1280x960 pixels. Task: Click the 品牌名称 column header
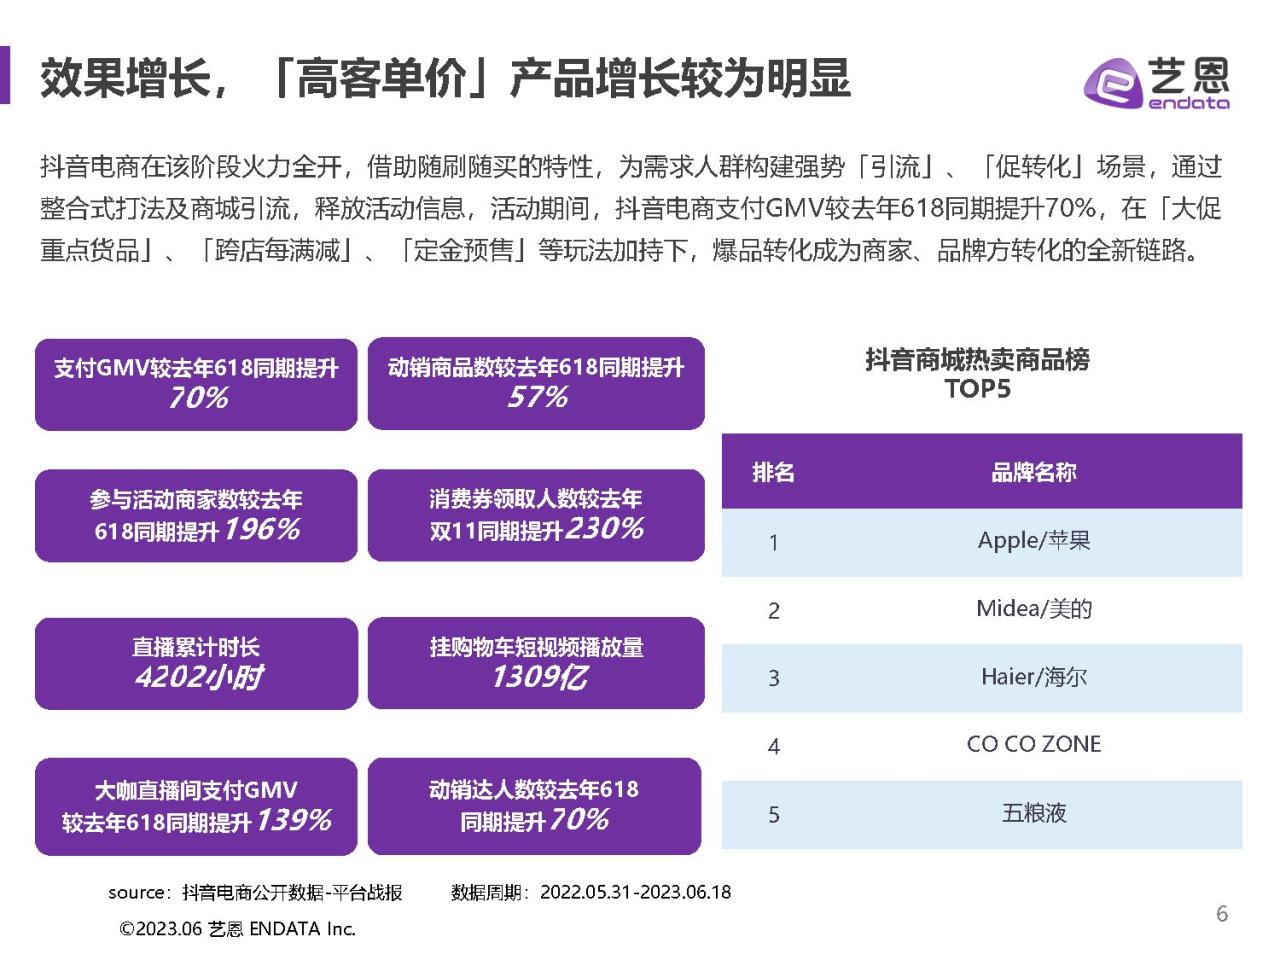coord(1034,472)
